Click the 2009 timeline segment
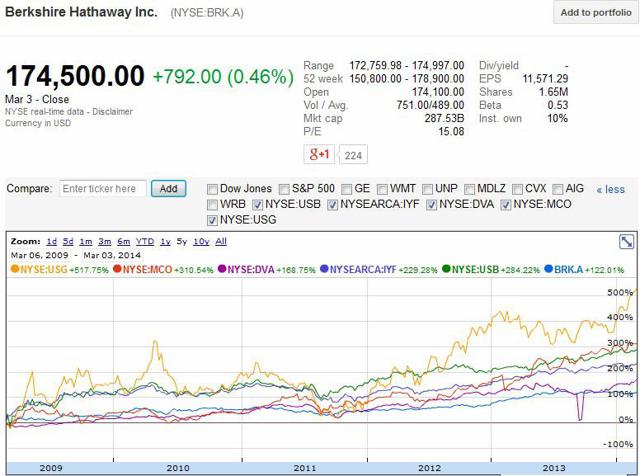This screenshot has height=476, width=640. pyautogui.click(x=51, y=468)
